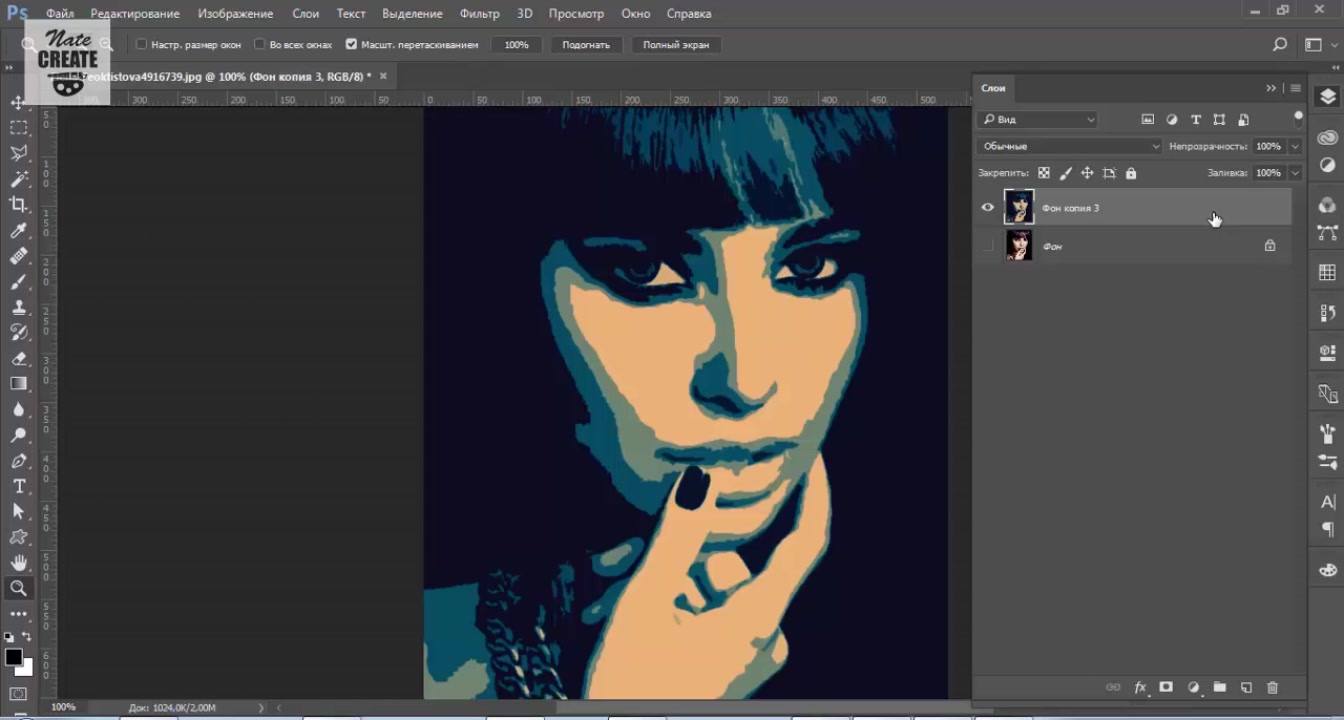Select the Type tool in toolbox

[19, 486]
